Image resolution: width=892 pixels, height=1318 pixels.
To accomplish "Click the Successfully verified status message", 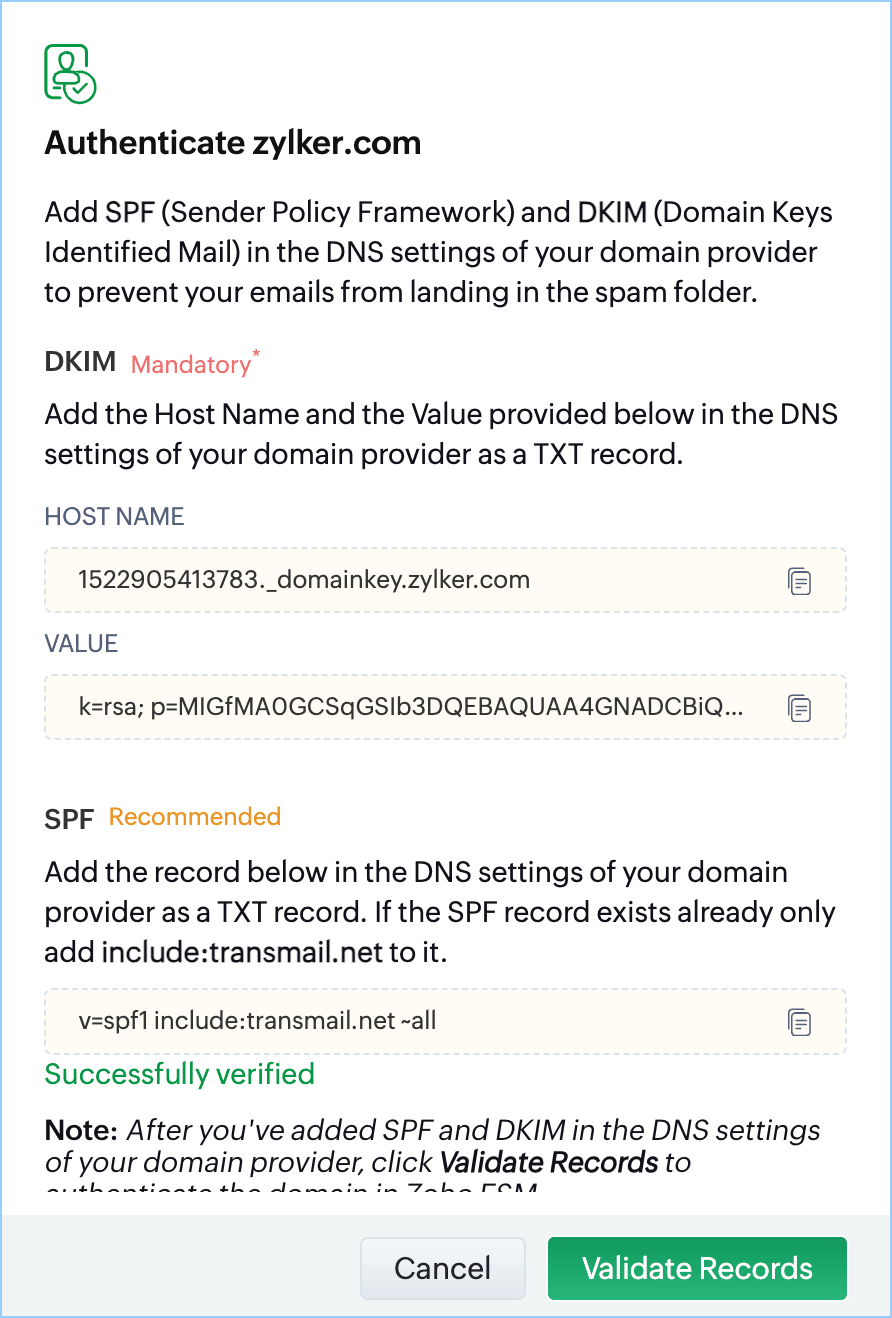I will tap(180, 1075).
